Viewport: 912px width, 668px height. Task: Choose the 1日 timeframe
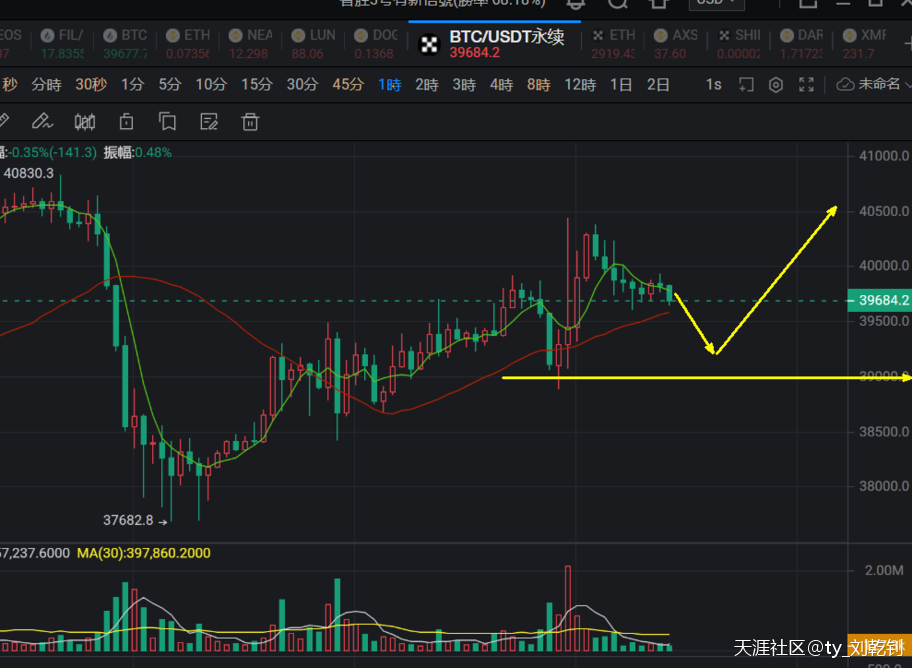tap(621, 85)
